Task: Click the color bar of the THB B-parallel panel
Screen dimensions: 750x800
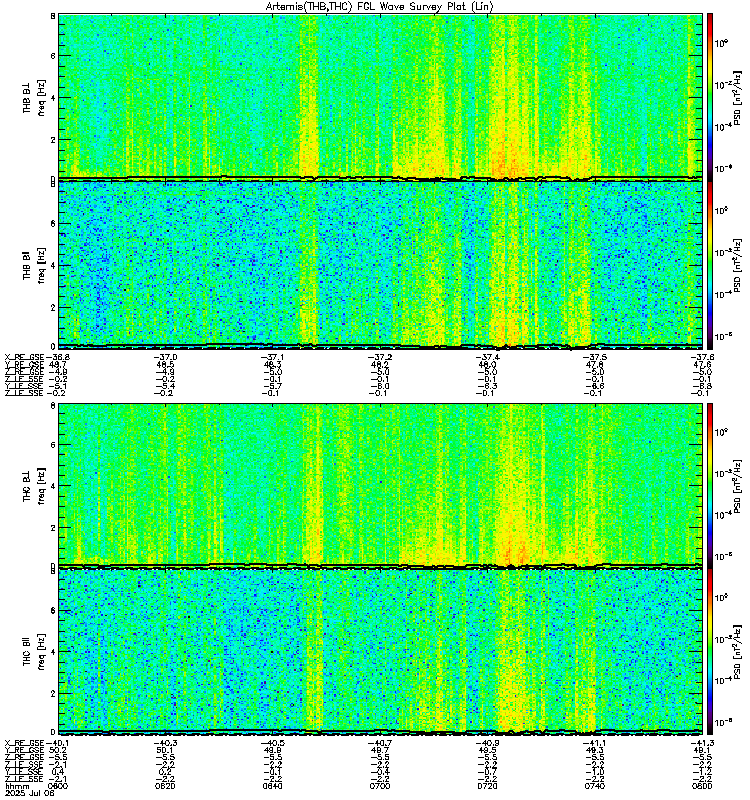Action: click(x=709, y=265)
